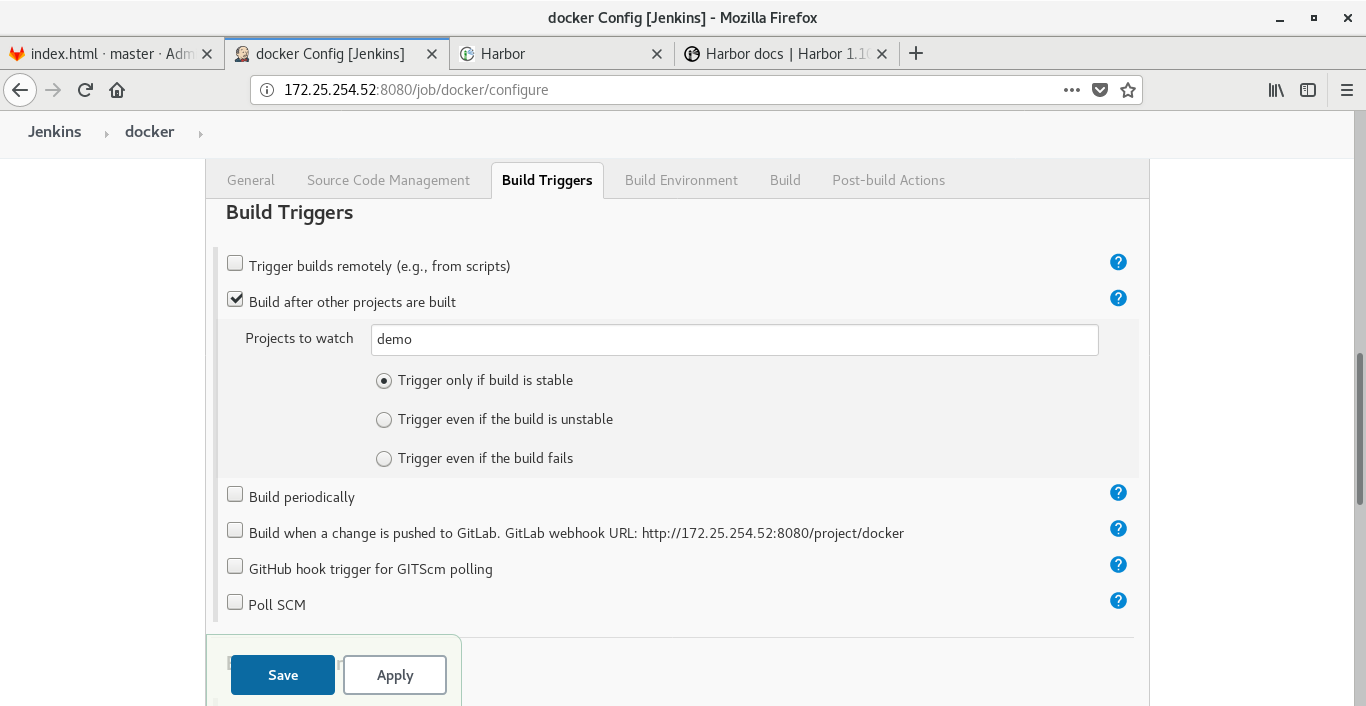Open docker breadcrumb link

tap(150, 132)
